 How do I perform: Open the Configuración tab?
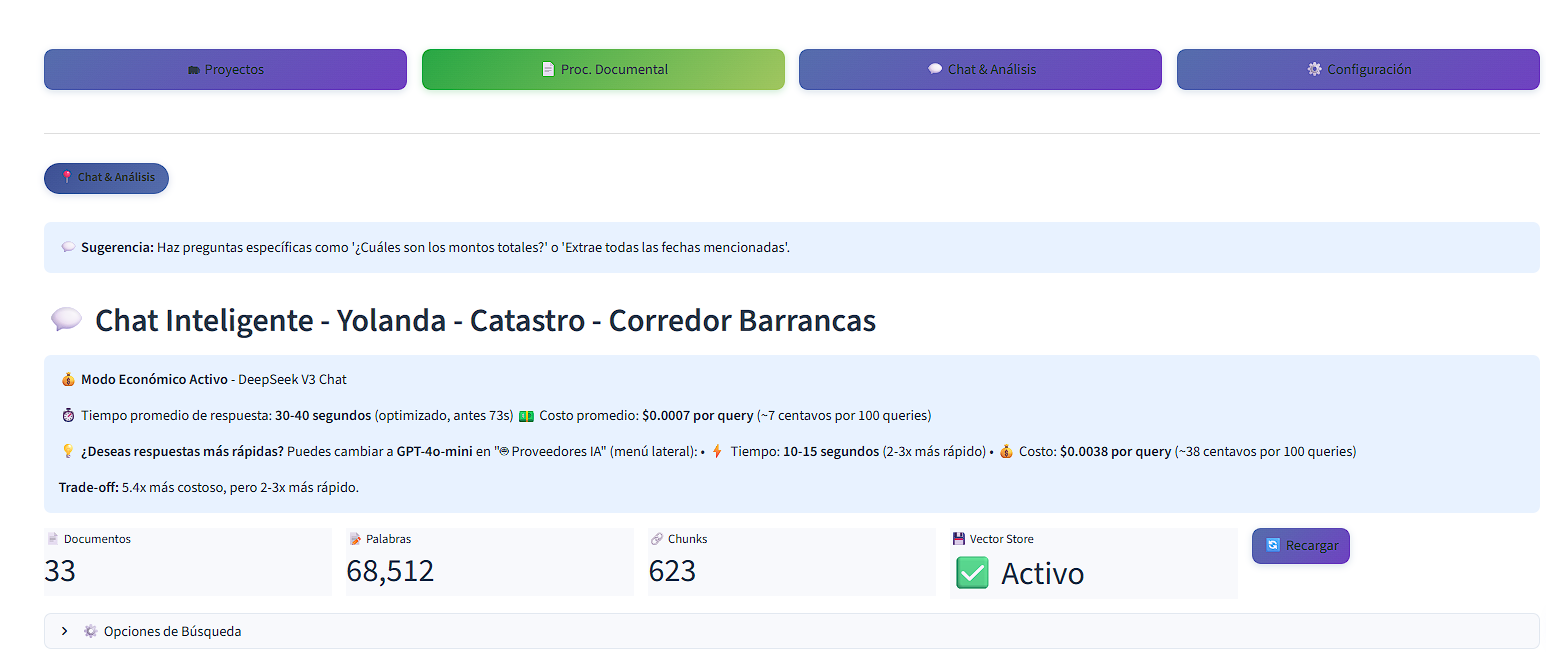(1358, 69)
